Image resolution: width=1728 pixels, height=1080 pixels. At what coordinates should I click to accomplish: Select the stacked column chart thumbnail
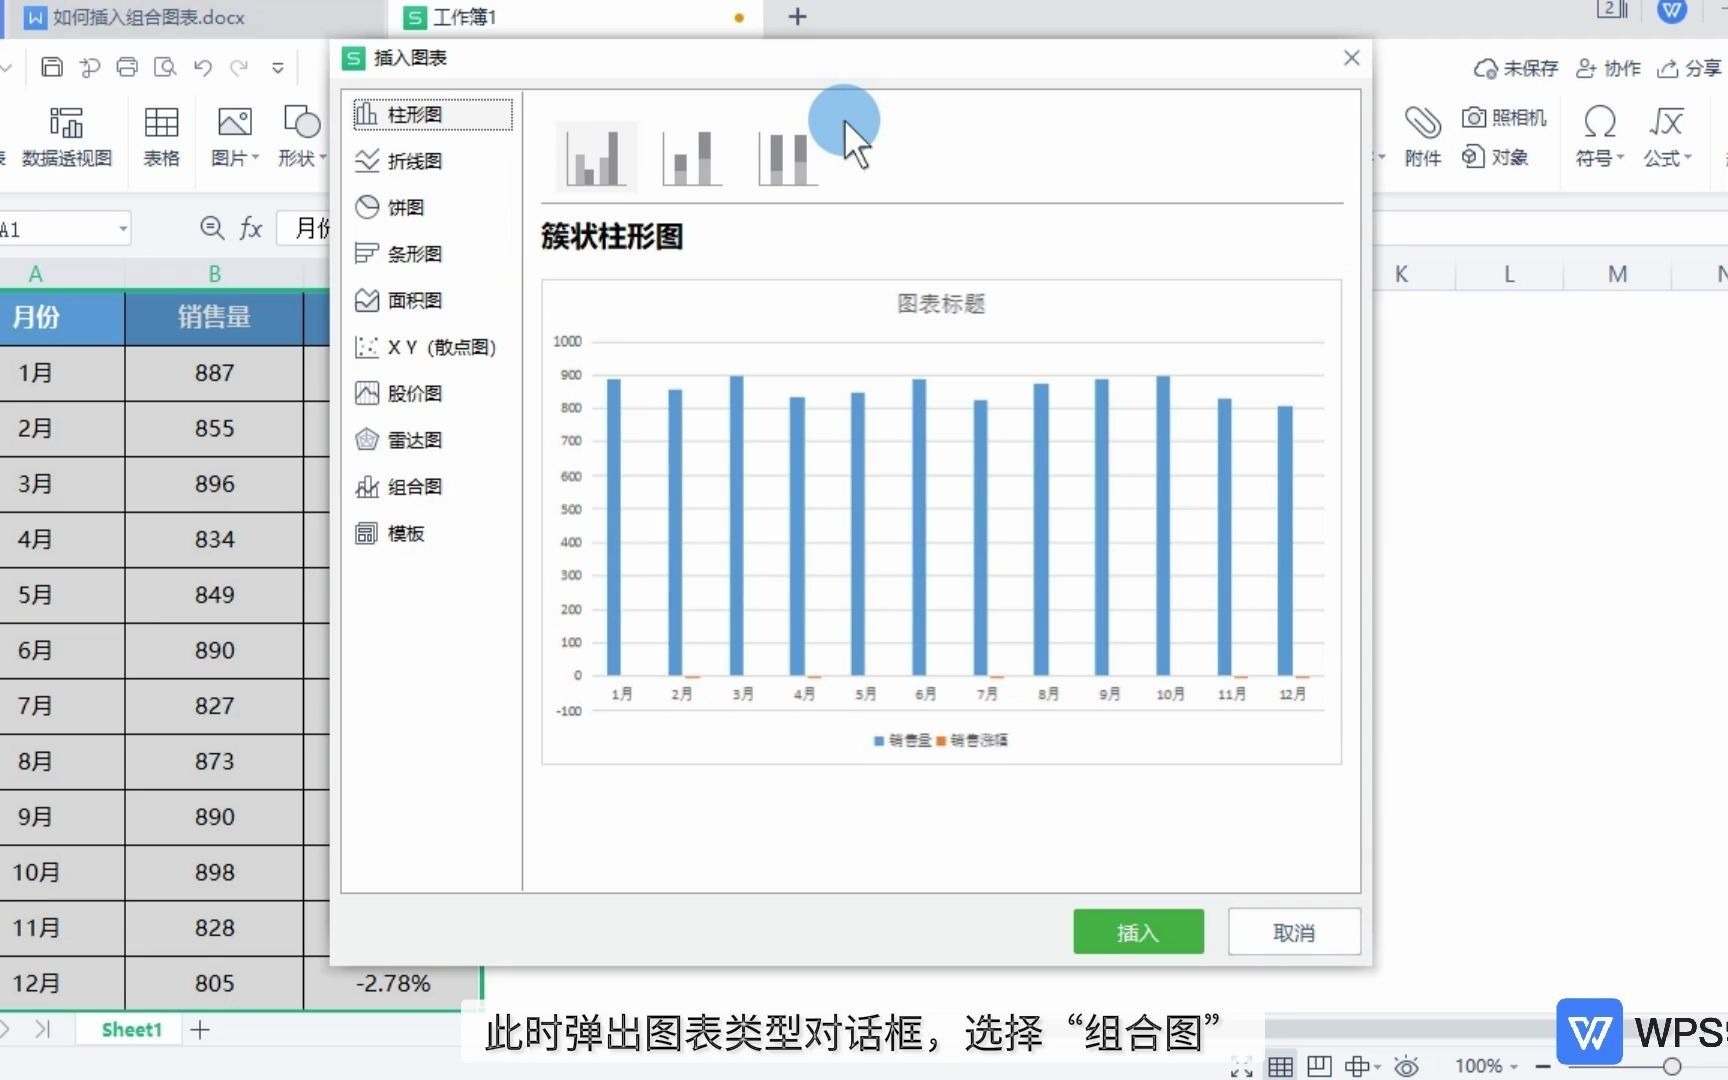tap(691, 156)
